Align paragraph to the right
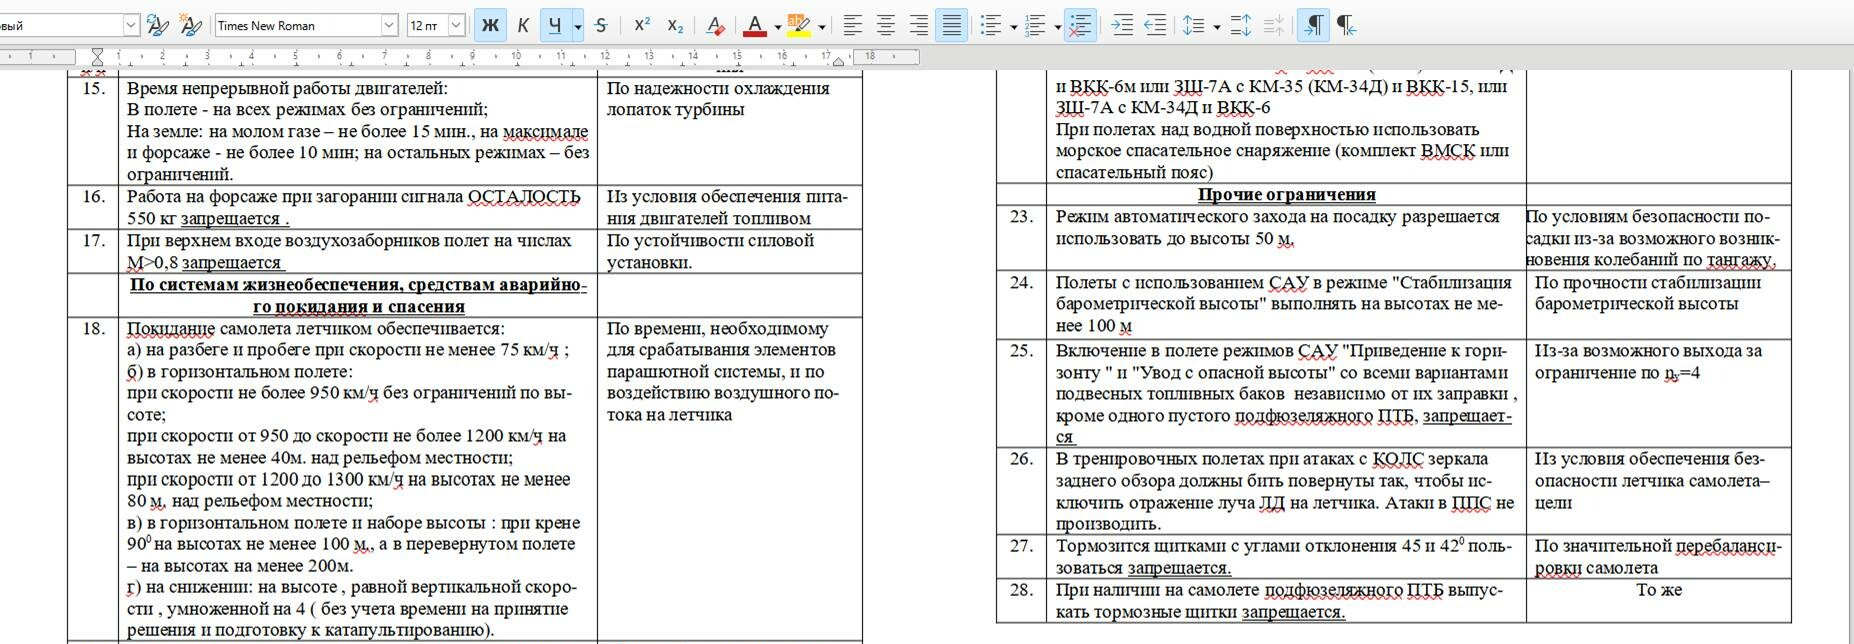 (x=919, y=25)
